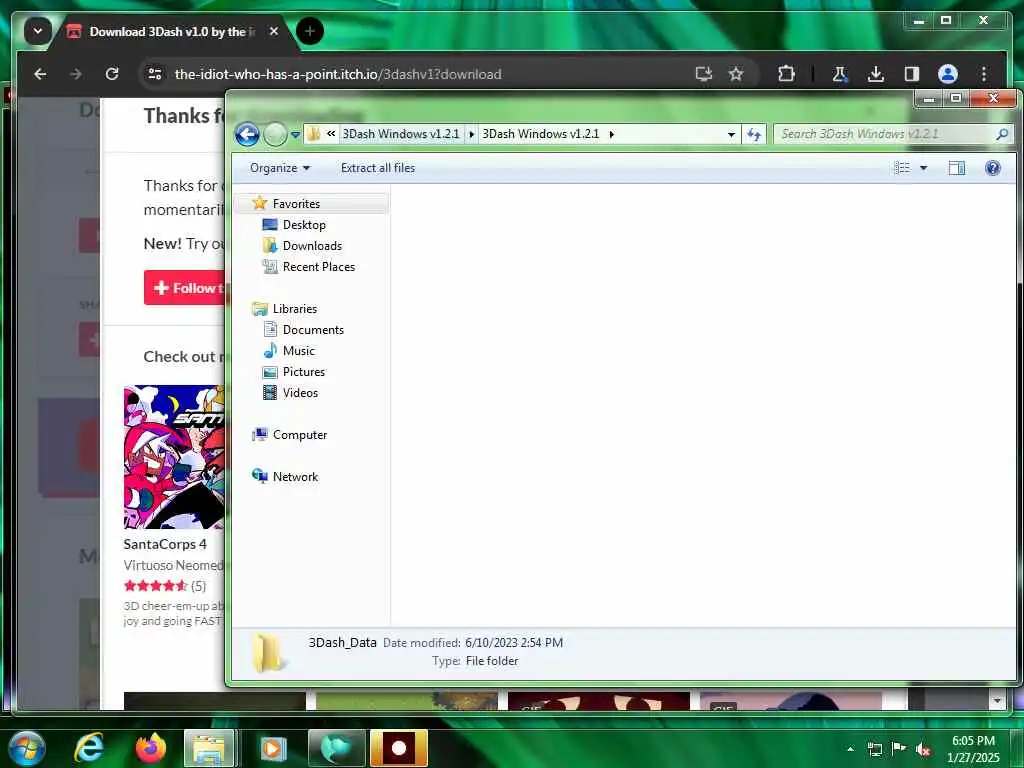Bookmark this page with star icon
The width and height of the screenshot is (1024, 768).
(x=736, y=74)
